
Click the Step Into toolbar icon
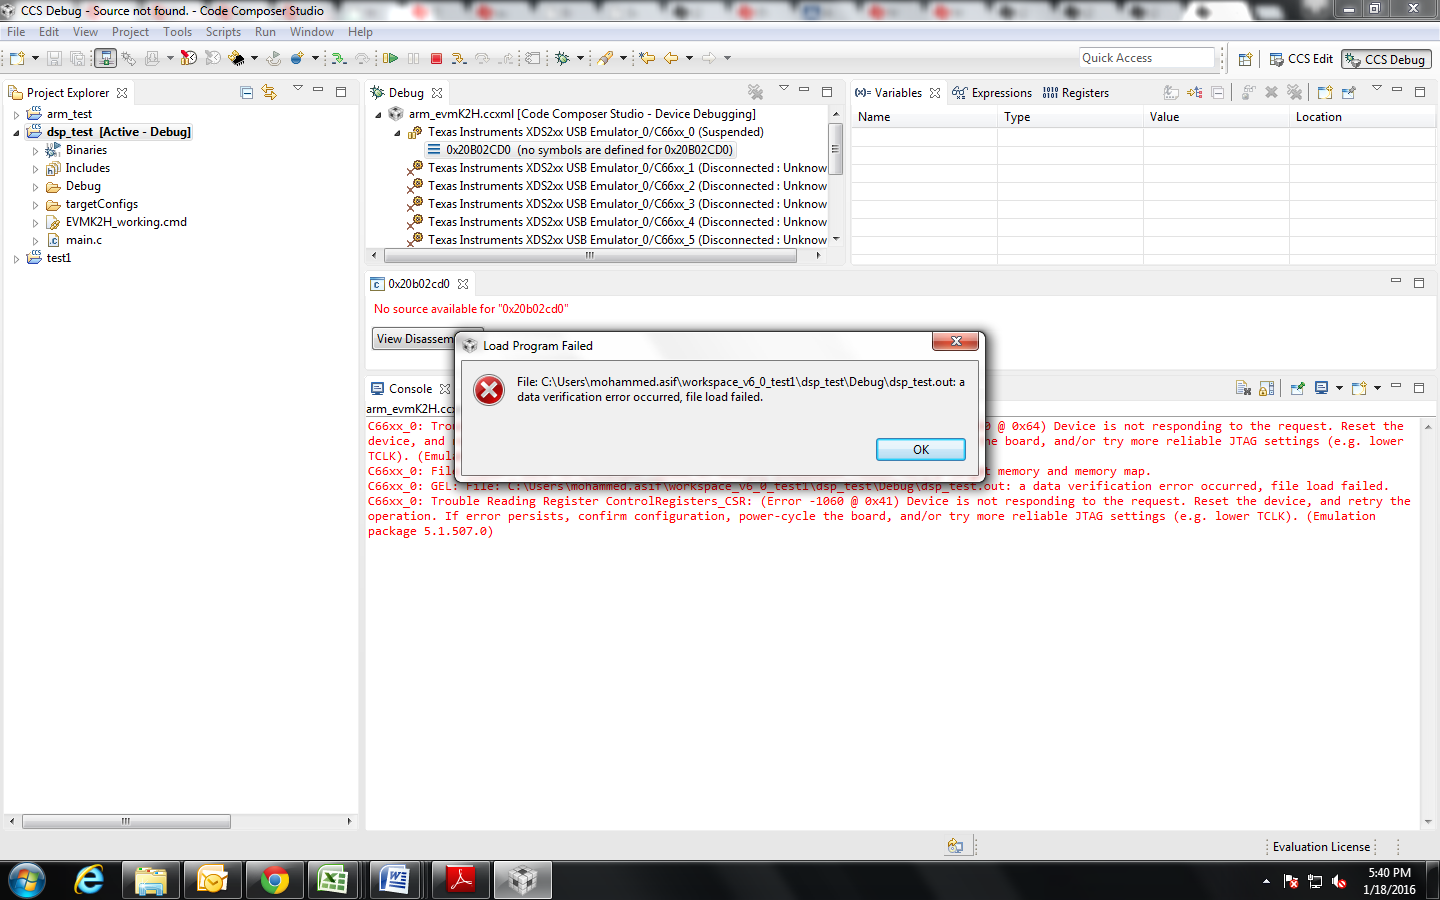pos(459,58)
